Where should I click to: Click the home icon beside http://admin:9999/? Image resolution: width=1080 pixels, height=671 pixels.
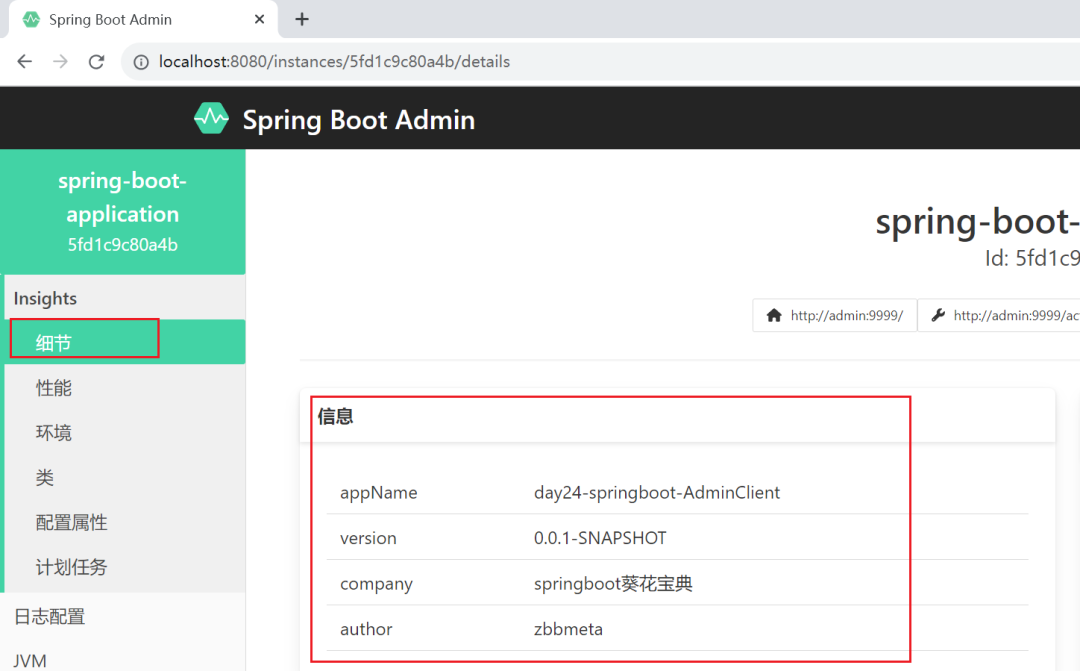click(x=774, y=316)
